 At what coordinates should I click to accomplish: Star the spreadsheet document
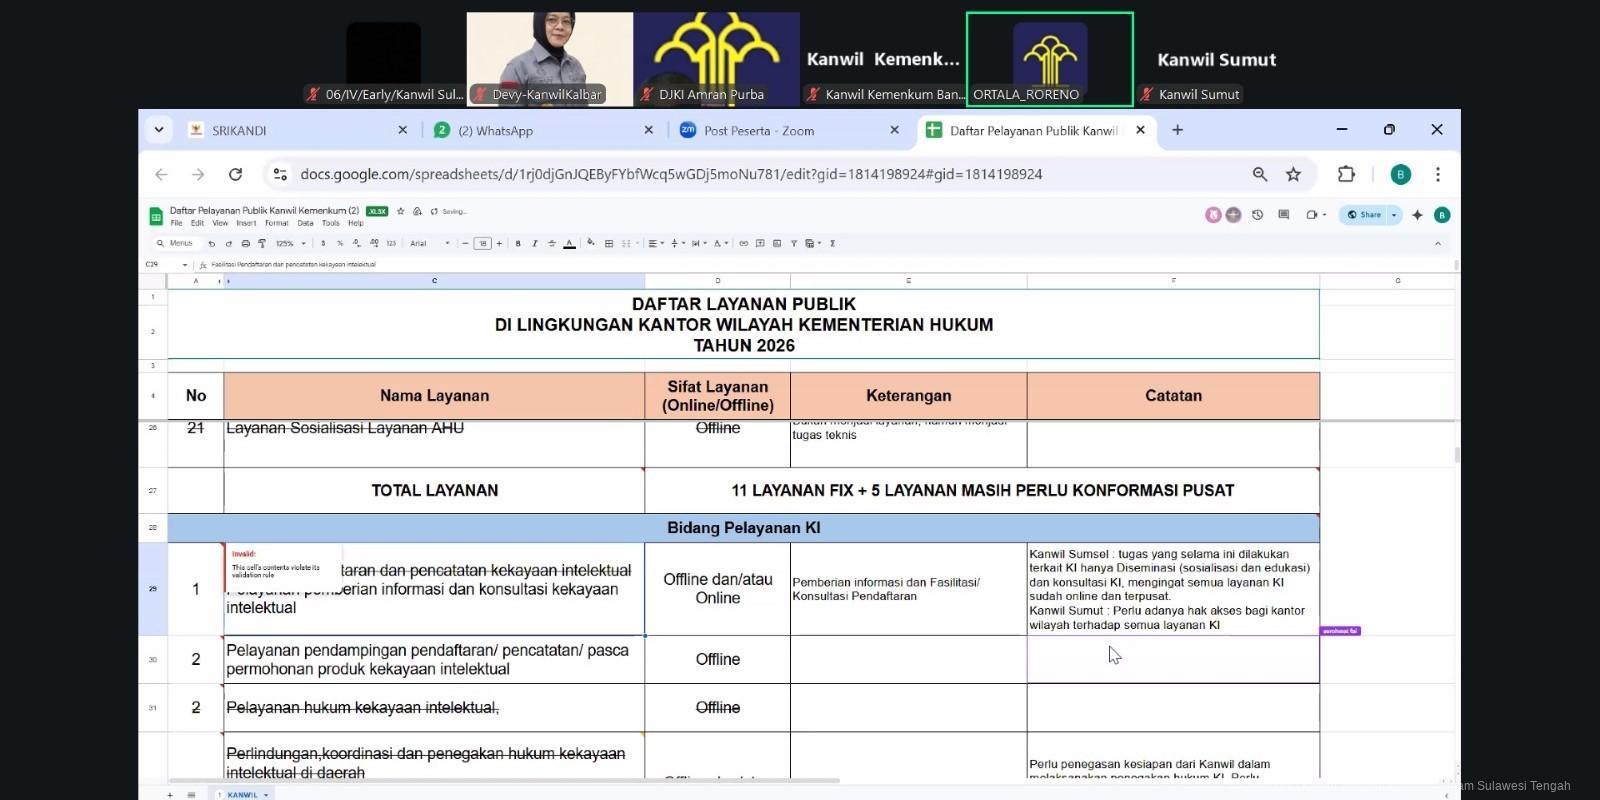(401, 211)
